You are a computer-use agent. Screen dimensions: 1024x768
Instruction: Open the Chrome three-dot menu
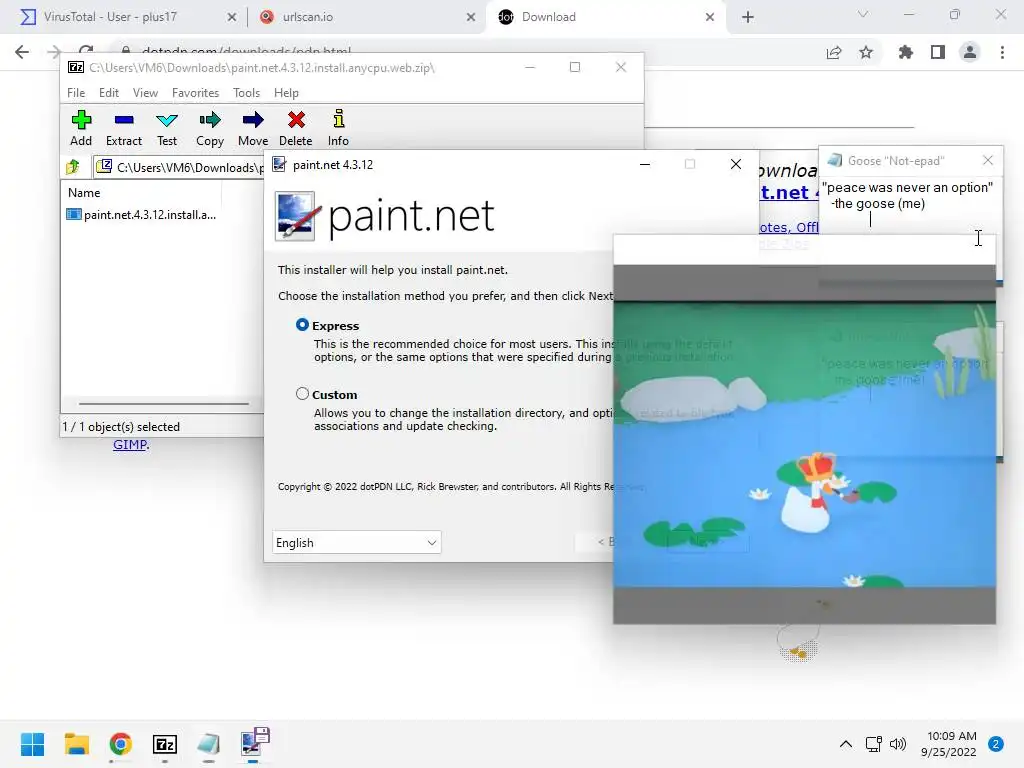[1002, 53]
